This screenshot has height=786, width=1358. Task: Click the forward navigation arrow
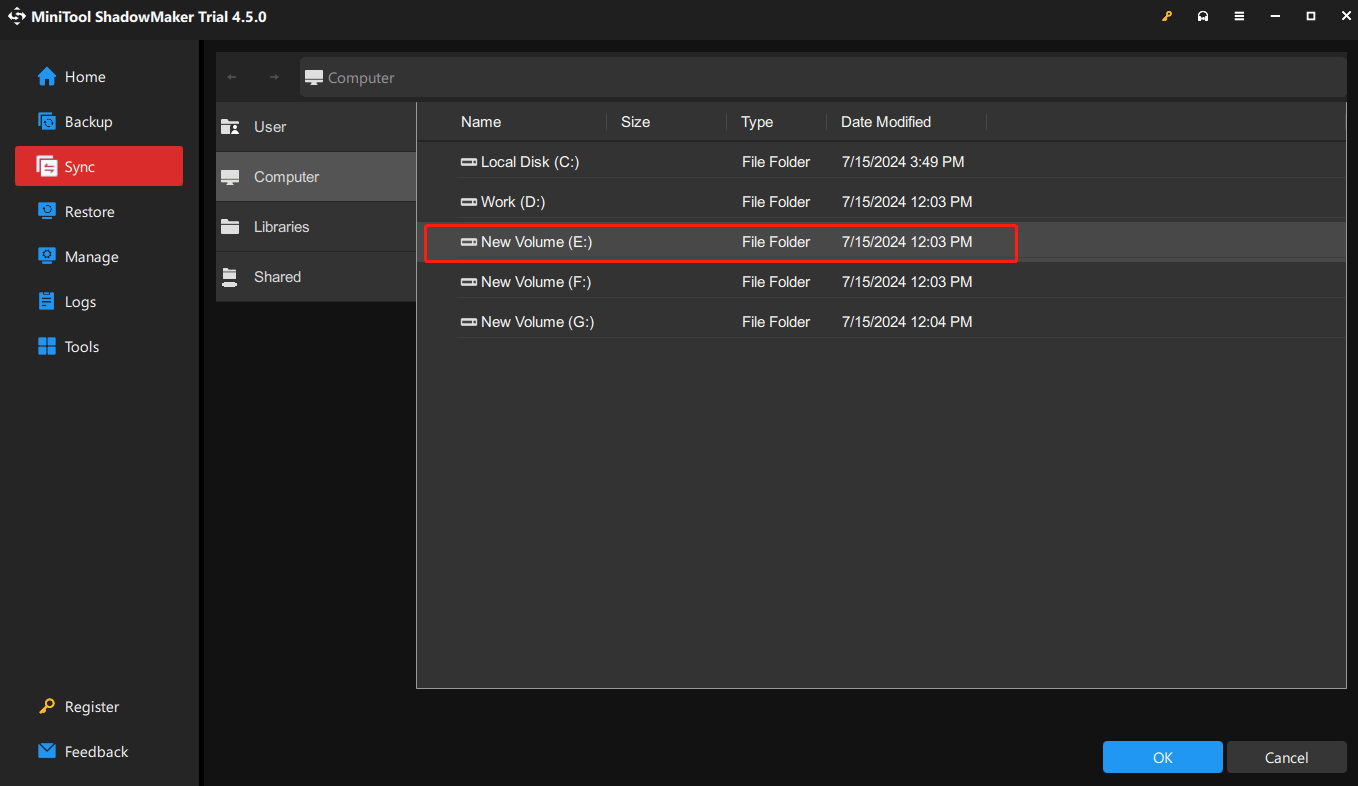[x=273, y=77]
